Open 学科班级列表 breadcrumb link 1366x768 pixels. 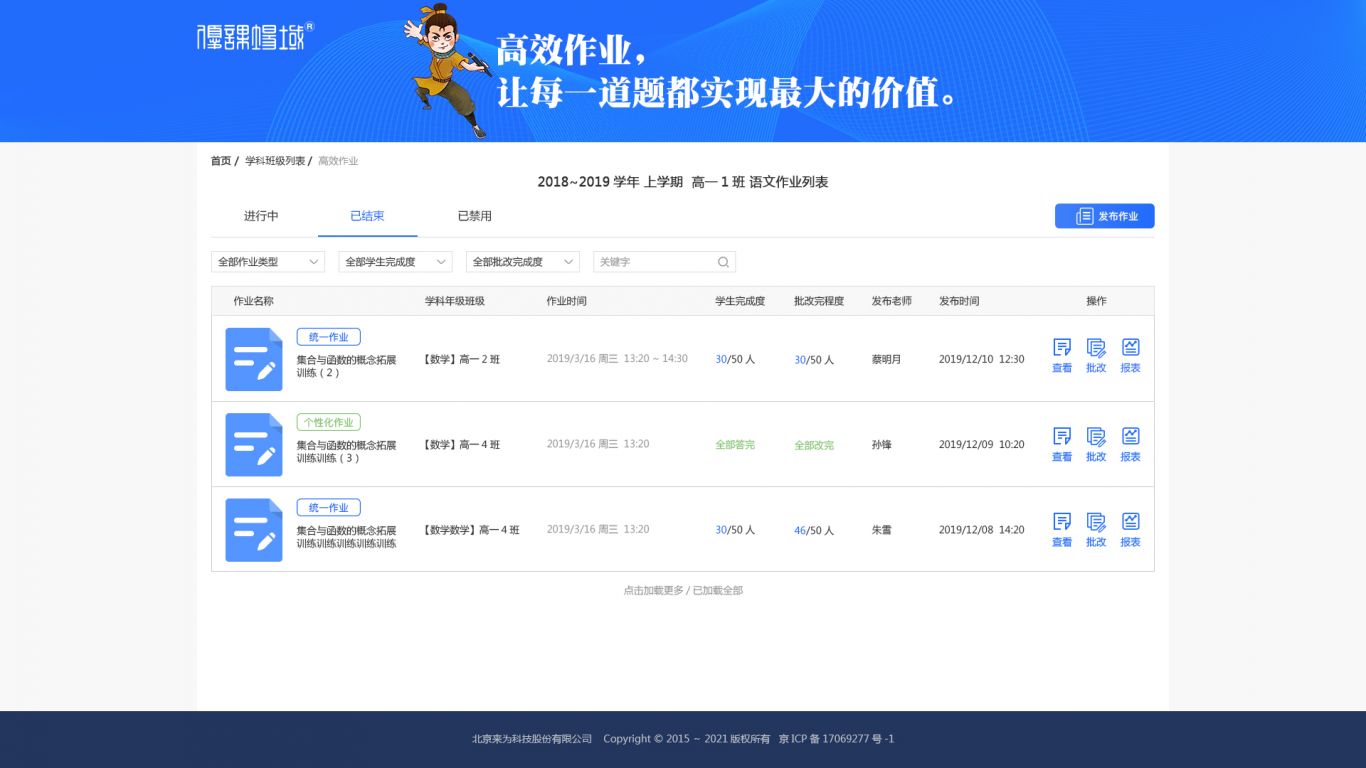point(275,161)
